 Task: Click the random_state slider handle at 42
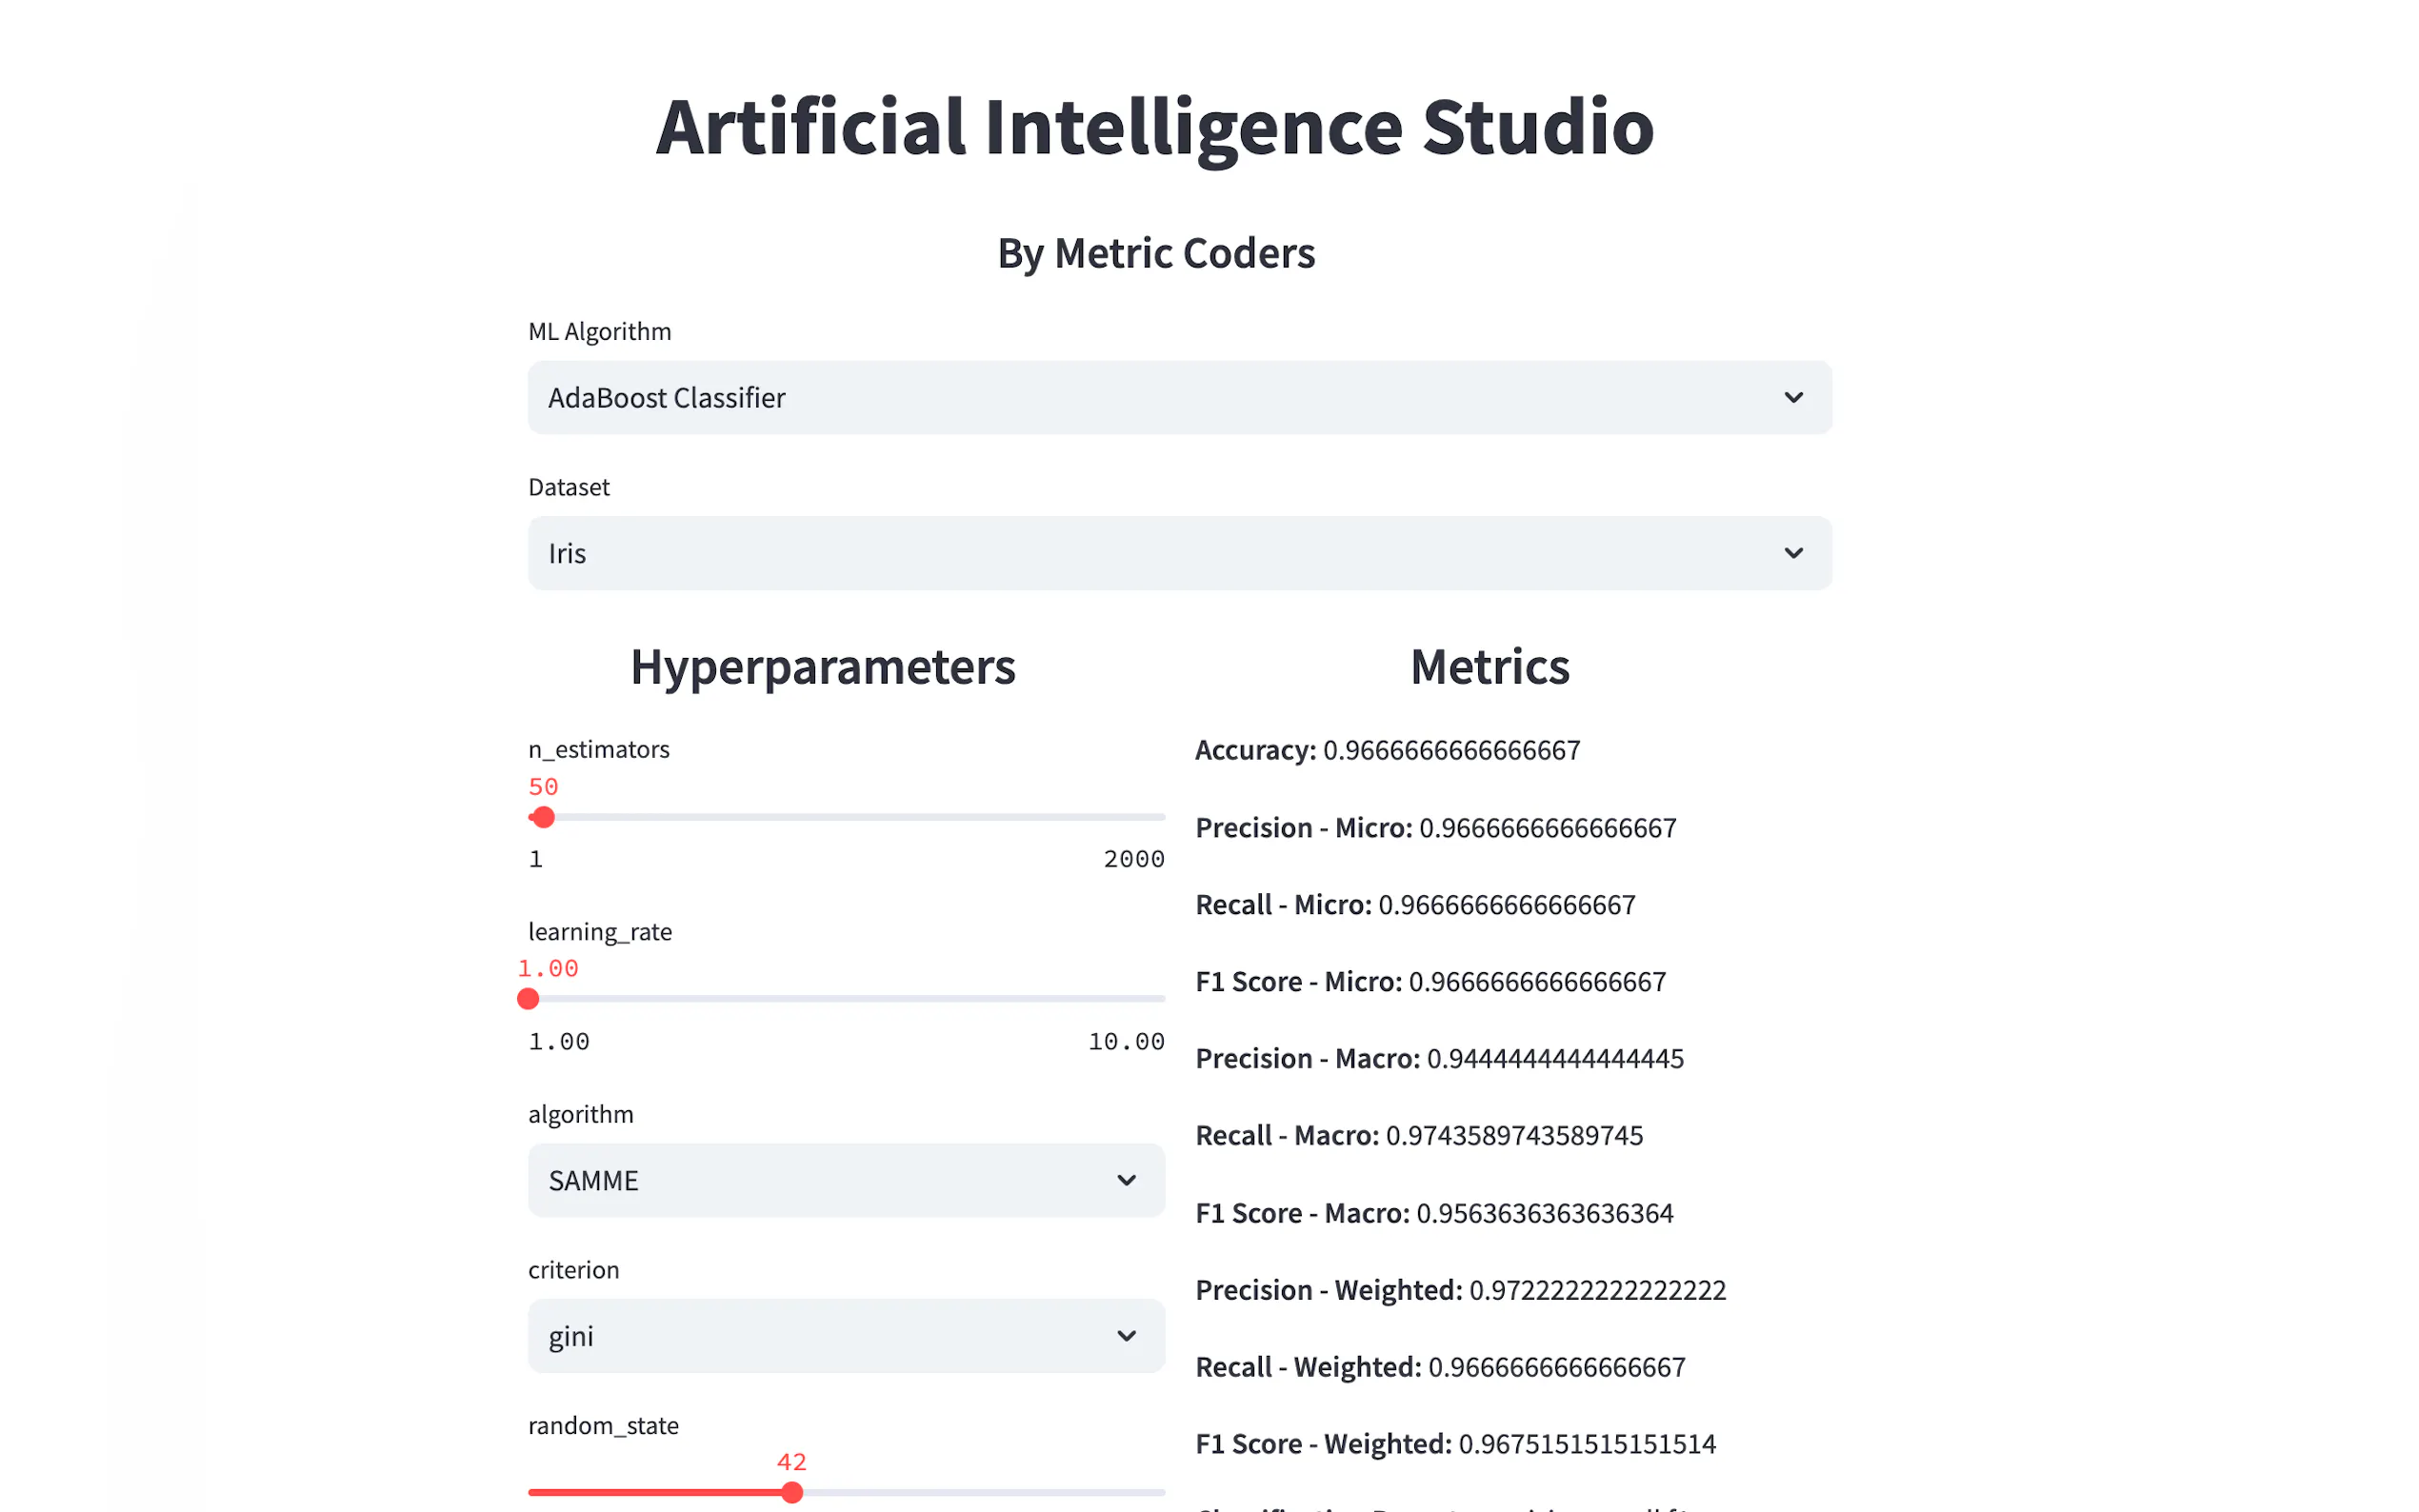click(x=792, y=1492)
